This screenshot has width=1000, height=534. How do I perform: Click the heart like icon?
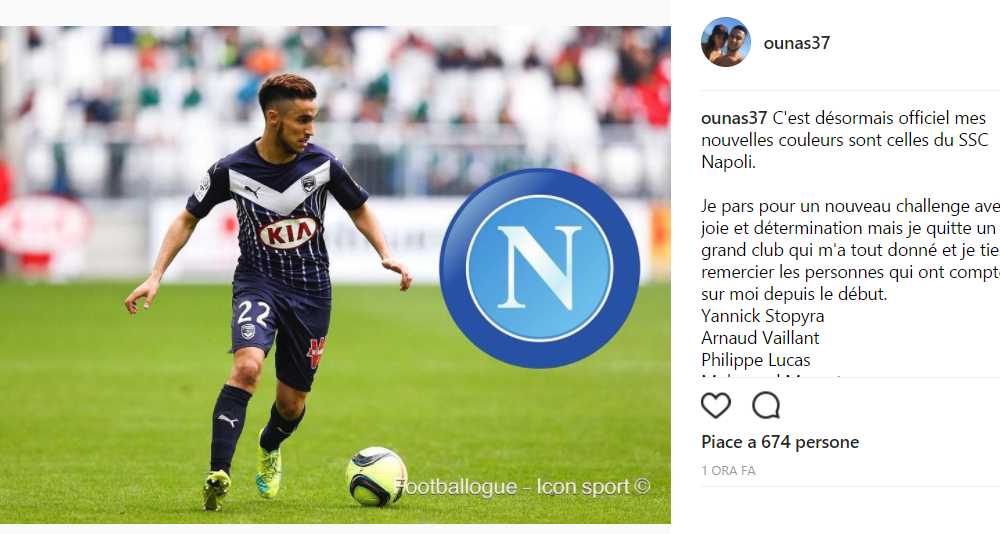pos(716,406)
